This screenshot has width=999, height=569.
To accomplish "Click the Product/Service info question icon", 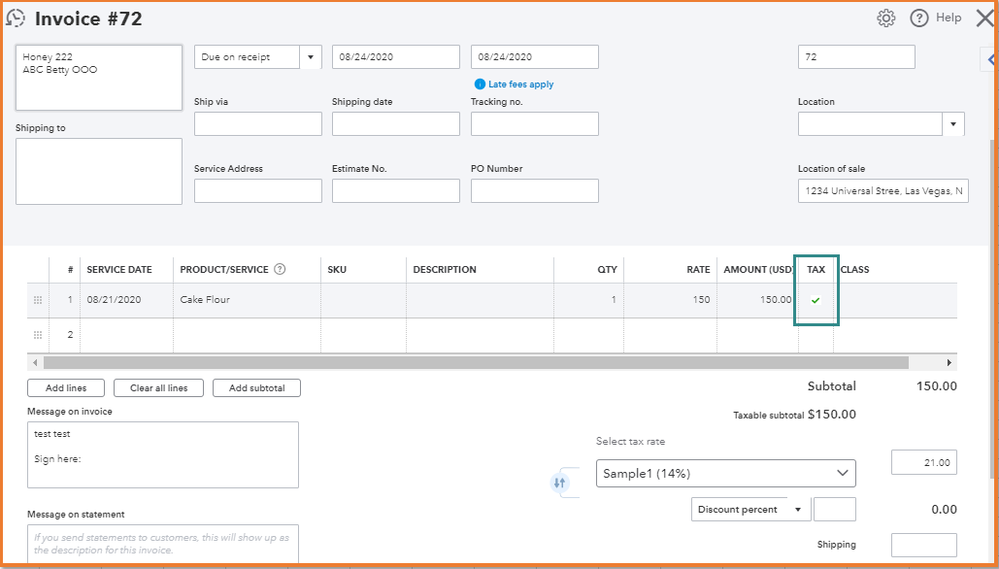I will tap(279, 269).
